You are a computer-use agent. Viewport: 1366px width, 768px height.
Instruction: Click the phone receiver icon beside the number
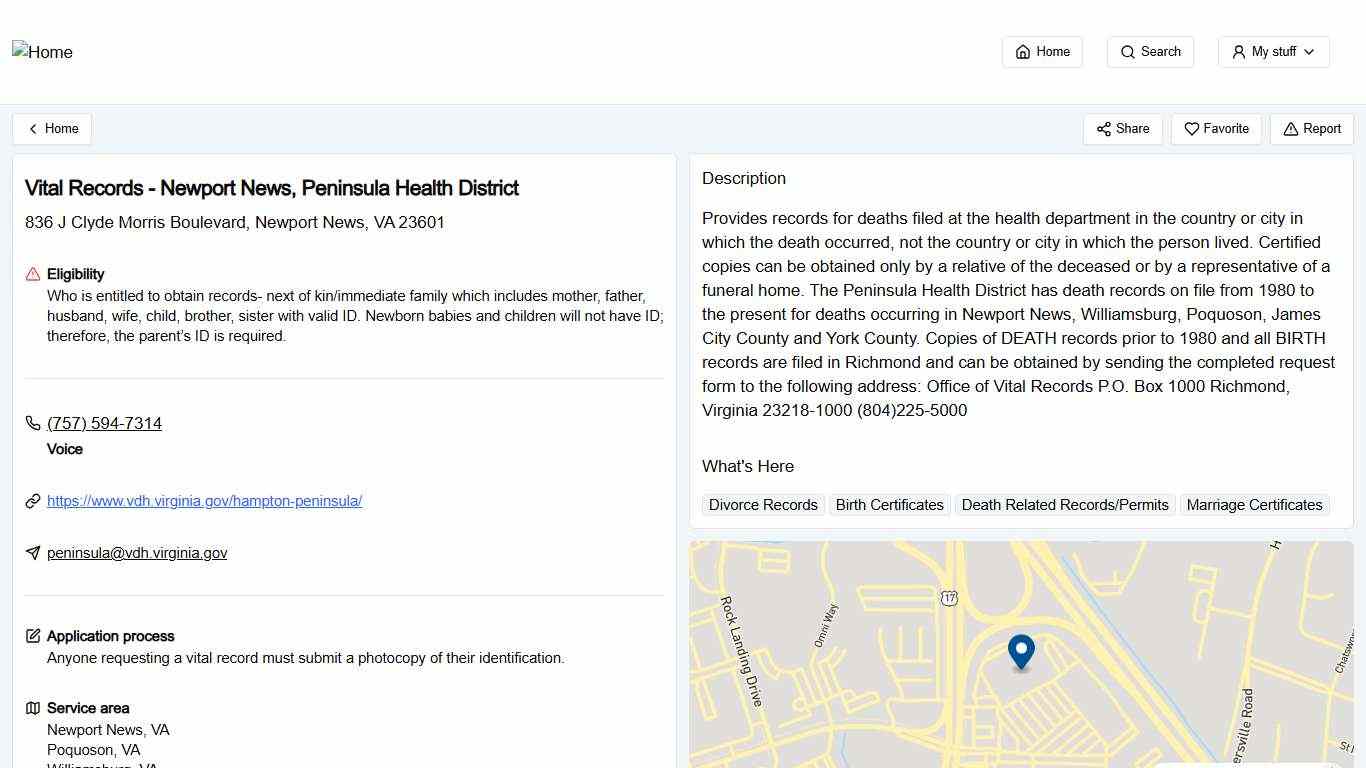tap(33, 423)
